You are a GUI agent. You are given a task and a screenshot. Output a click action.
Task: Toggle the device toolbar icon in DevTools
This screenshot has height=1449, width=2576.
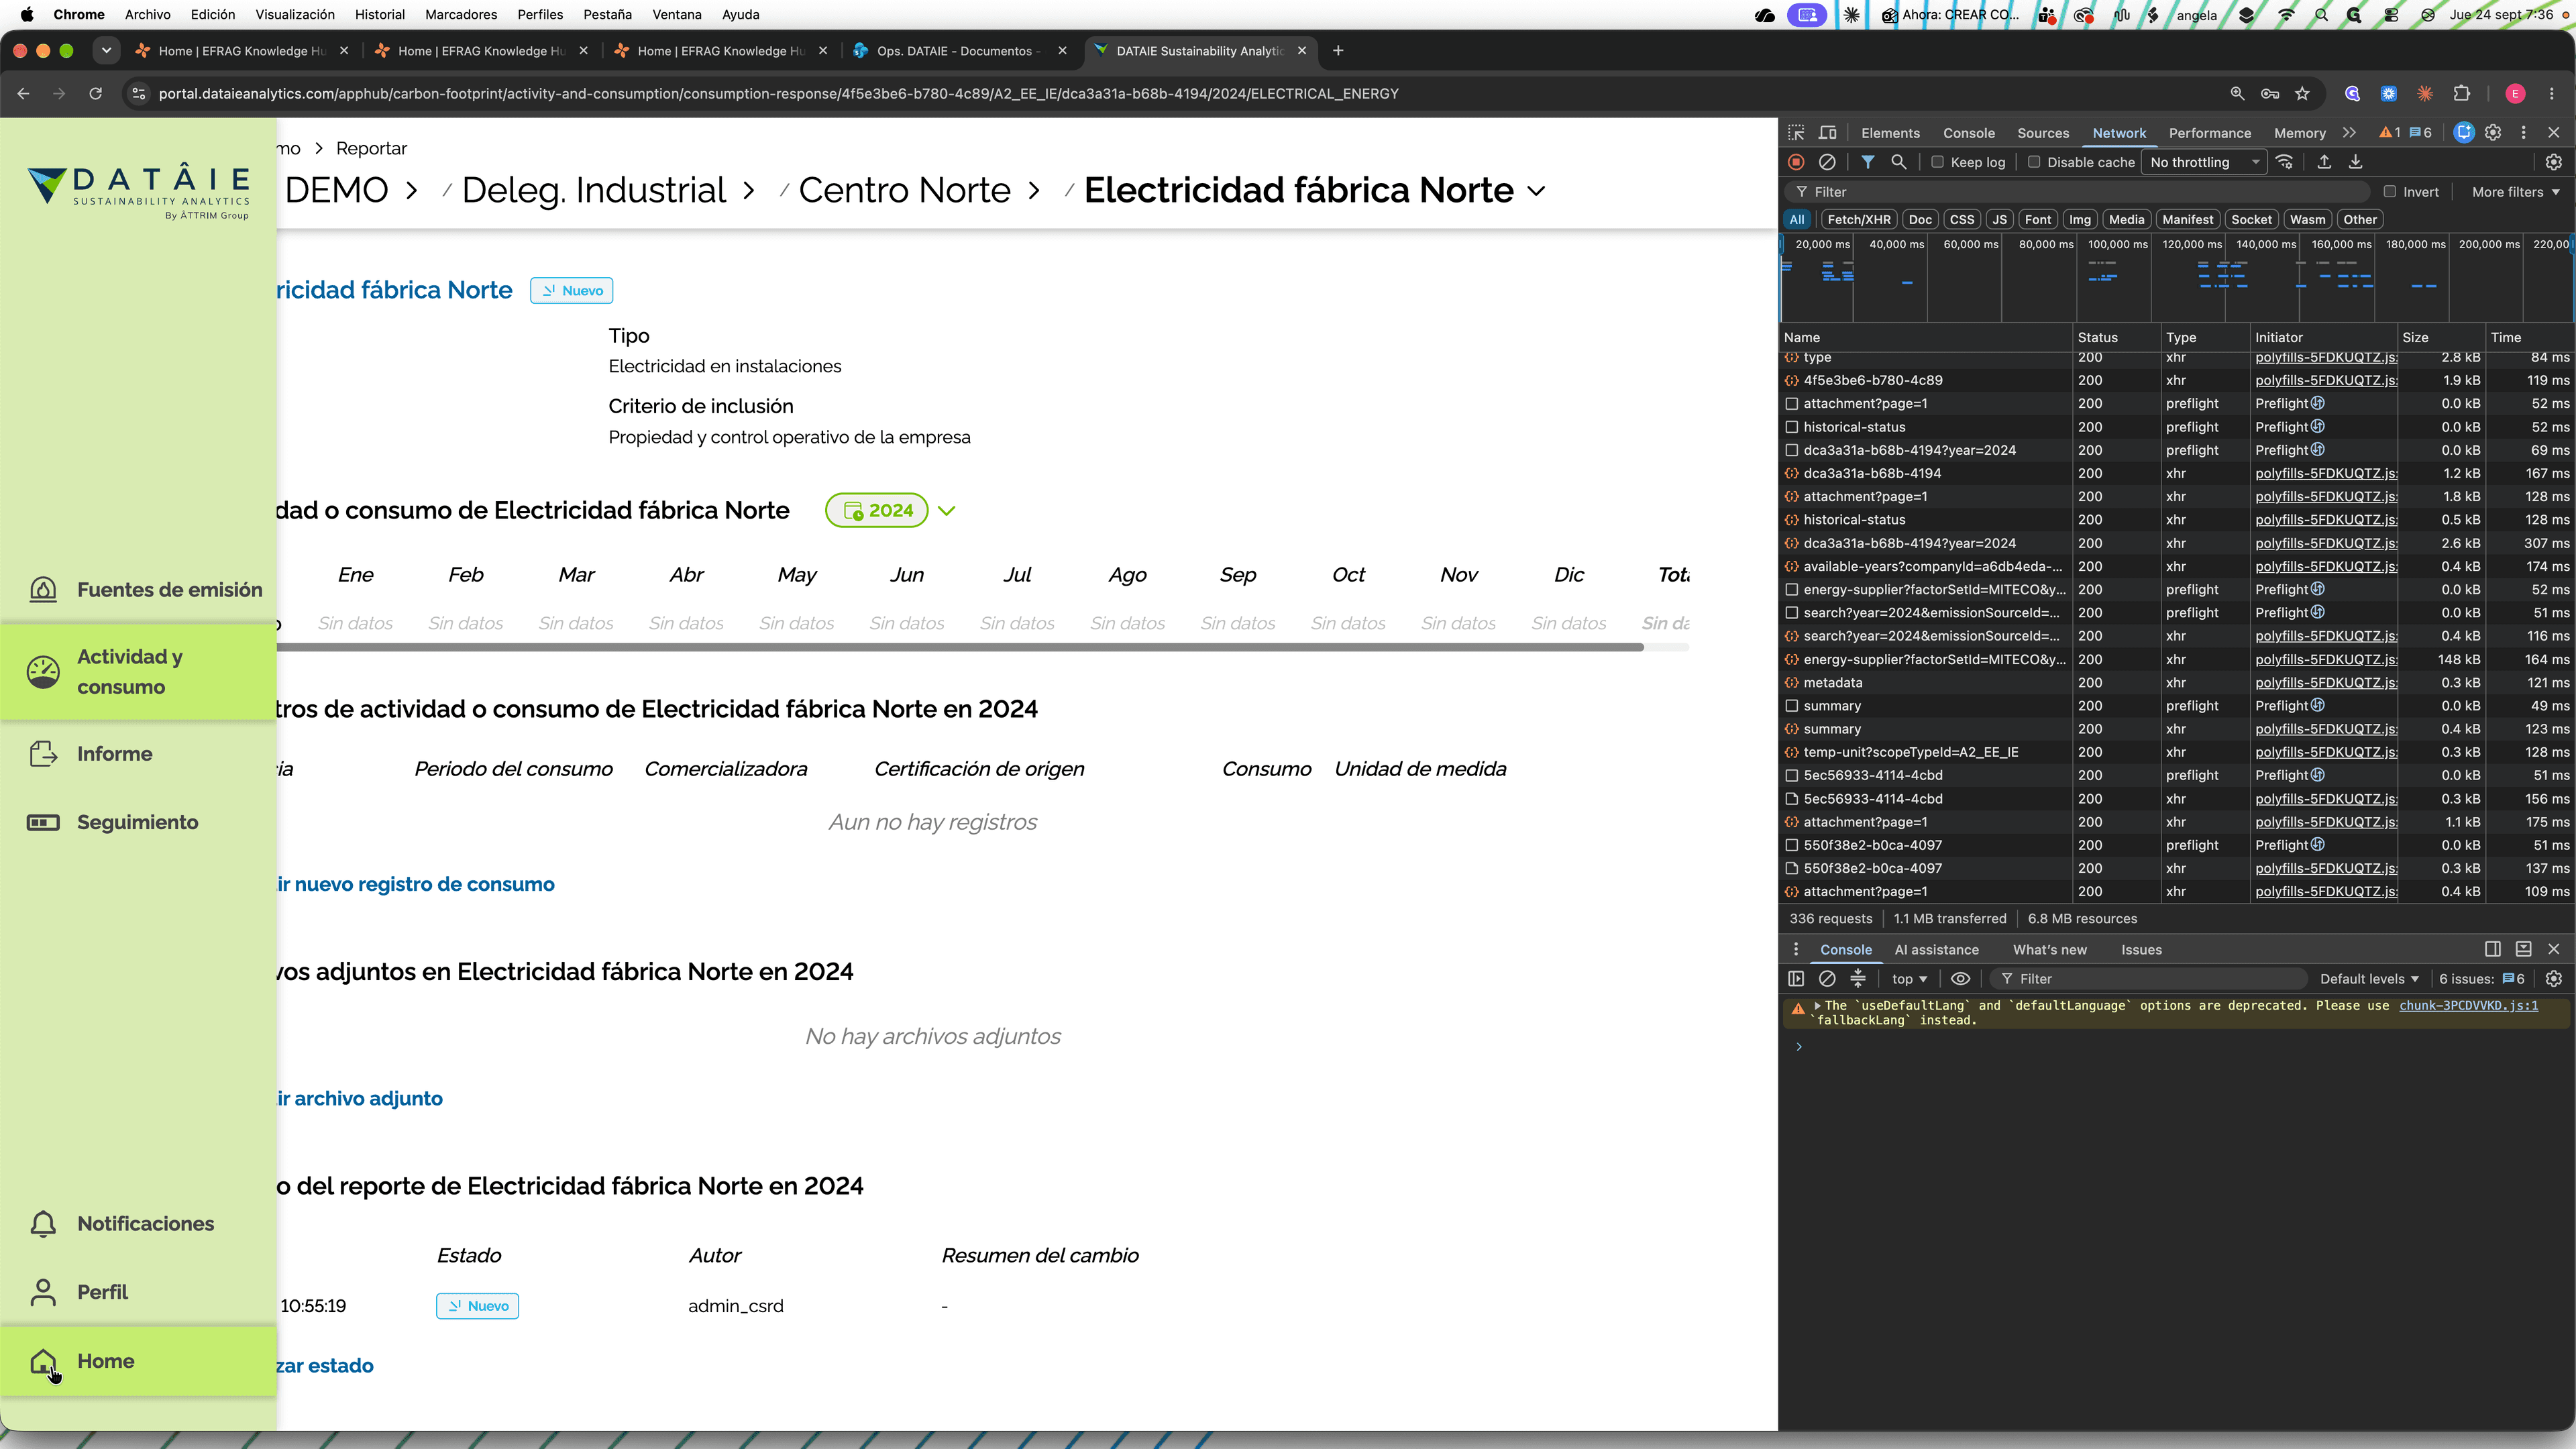click(x=1828, y=133)
